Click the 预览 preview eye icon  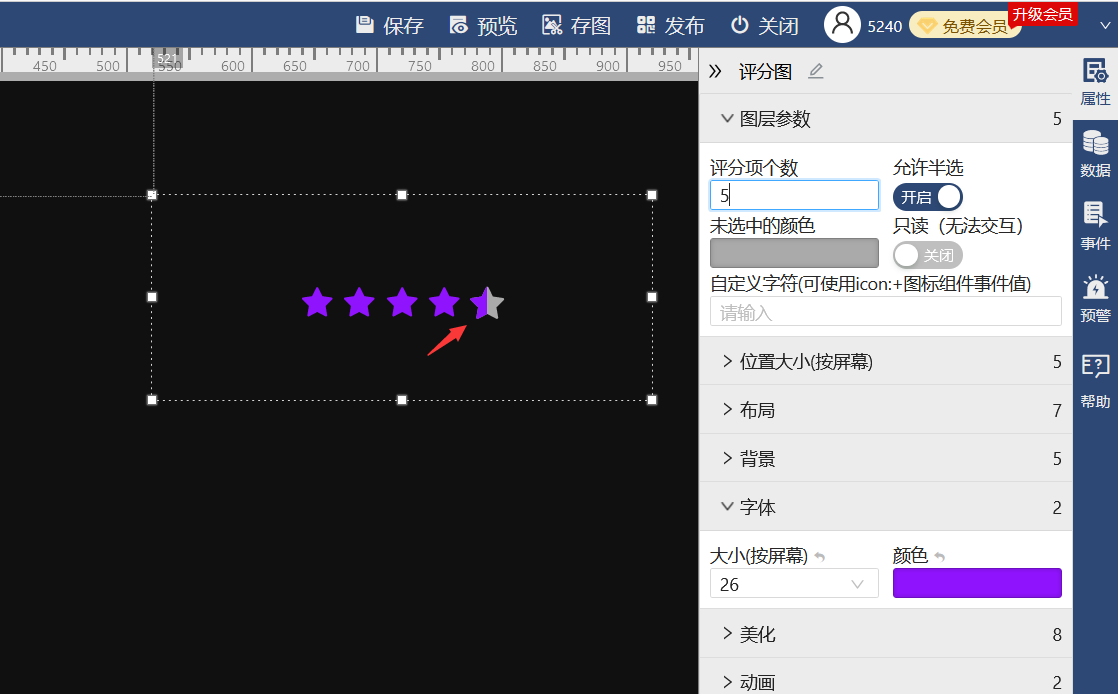[x=458, y=25]
